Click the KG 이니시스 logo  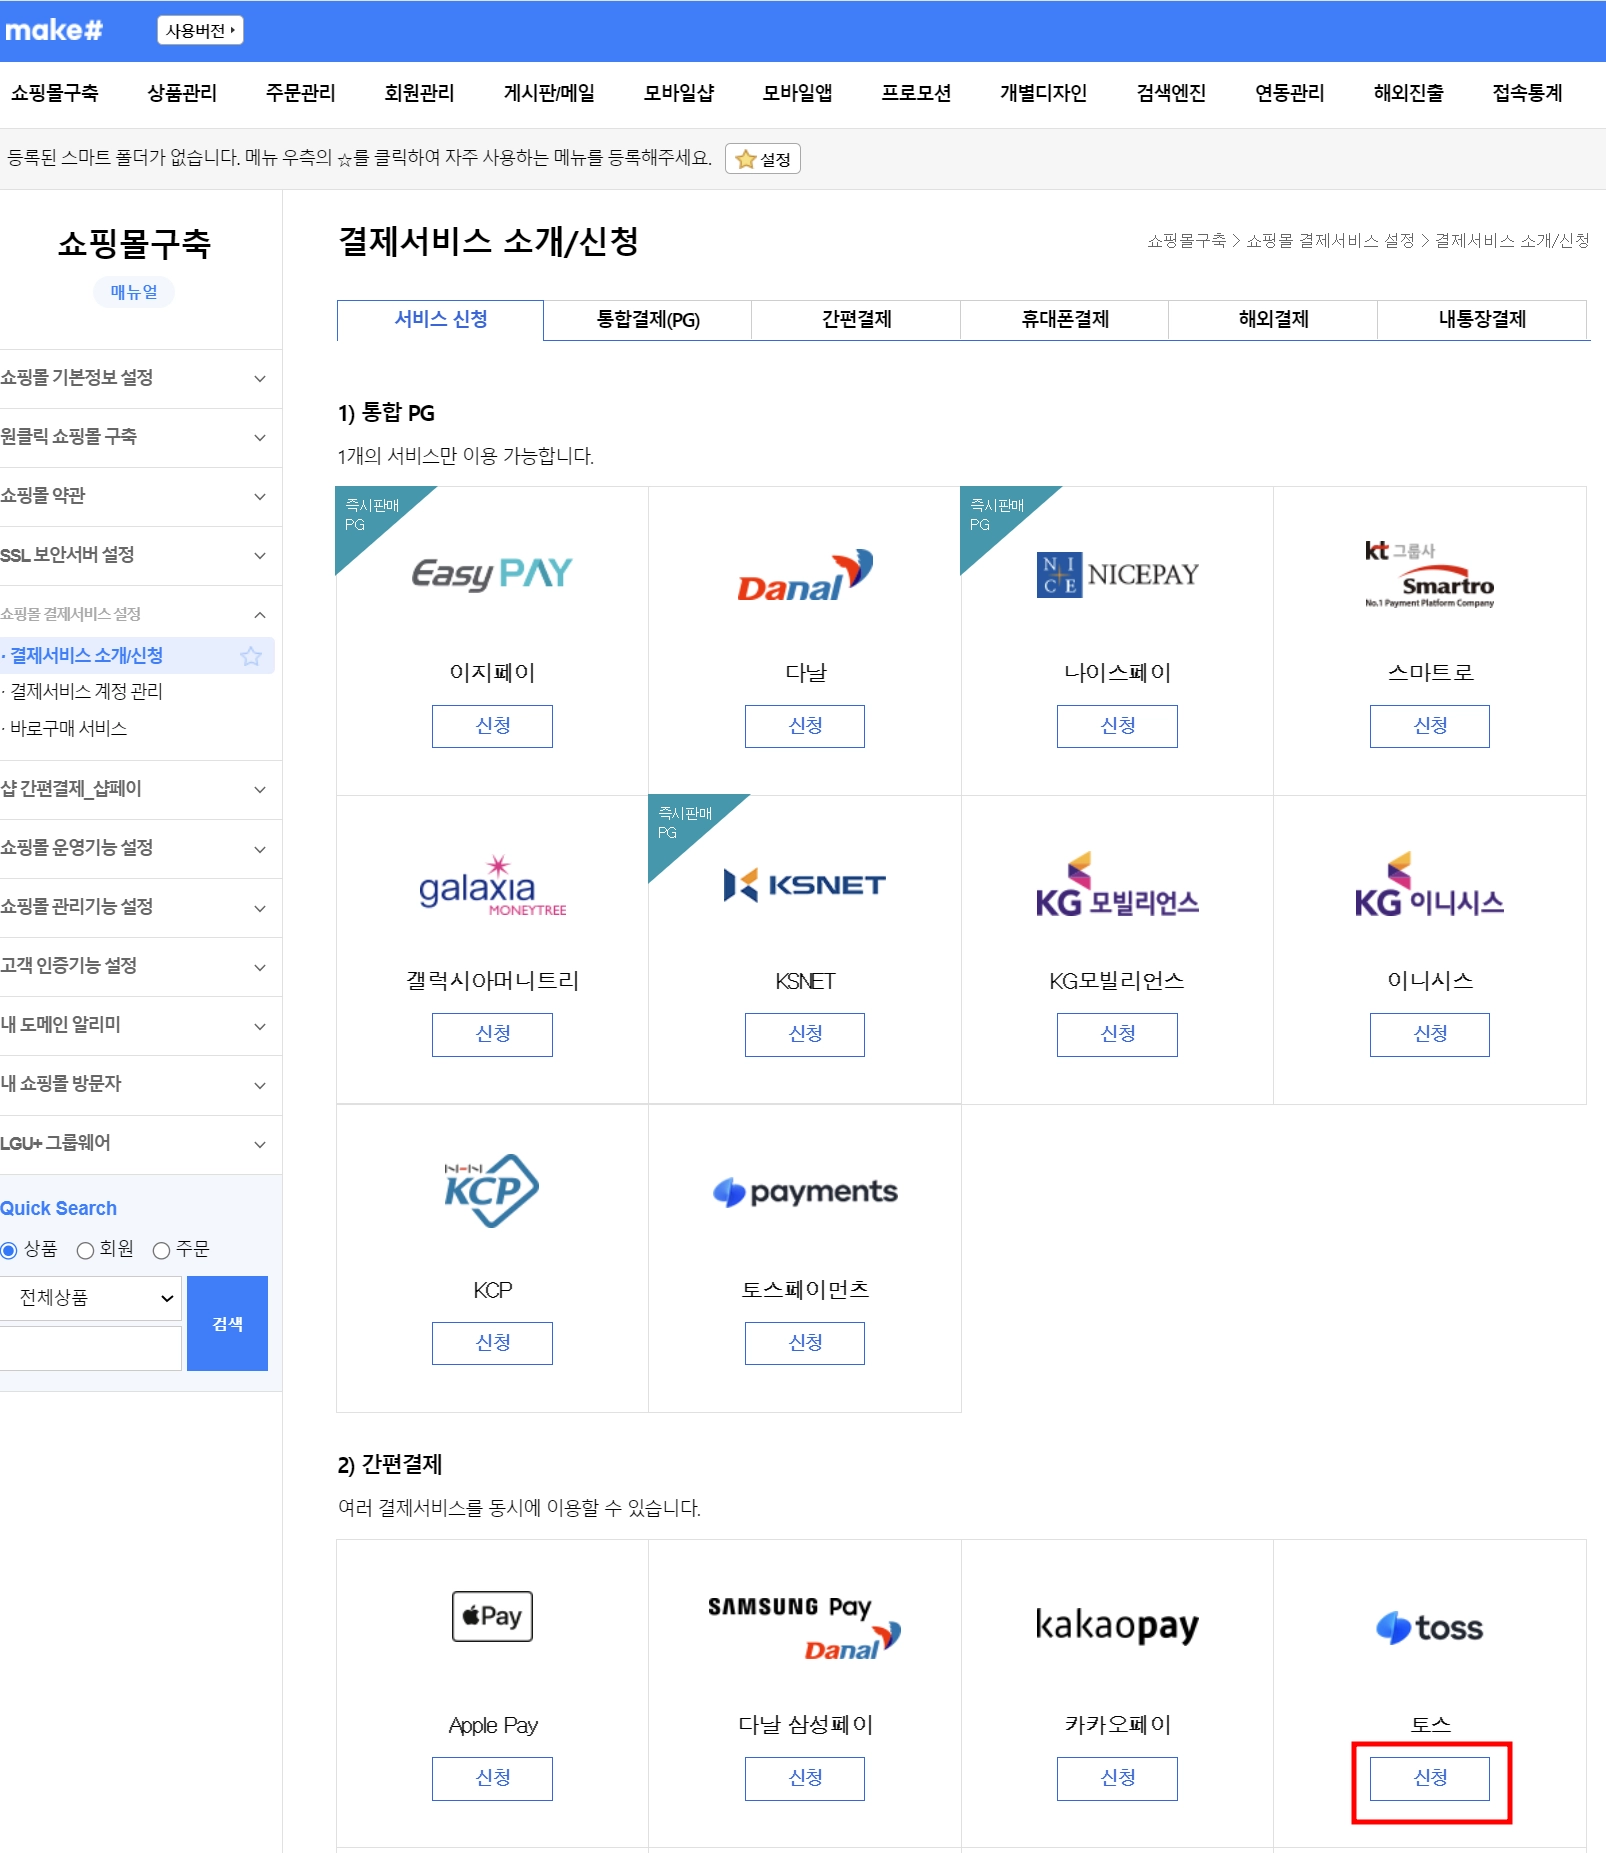tap(1430, 886)
